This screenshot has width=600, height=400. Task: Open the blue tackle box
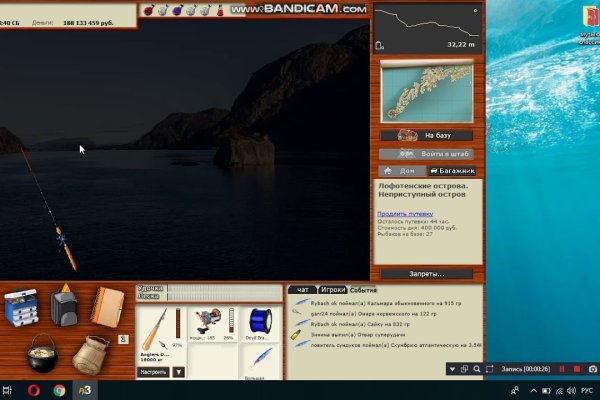pos(22,310)
